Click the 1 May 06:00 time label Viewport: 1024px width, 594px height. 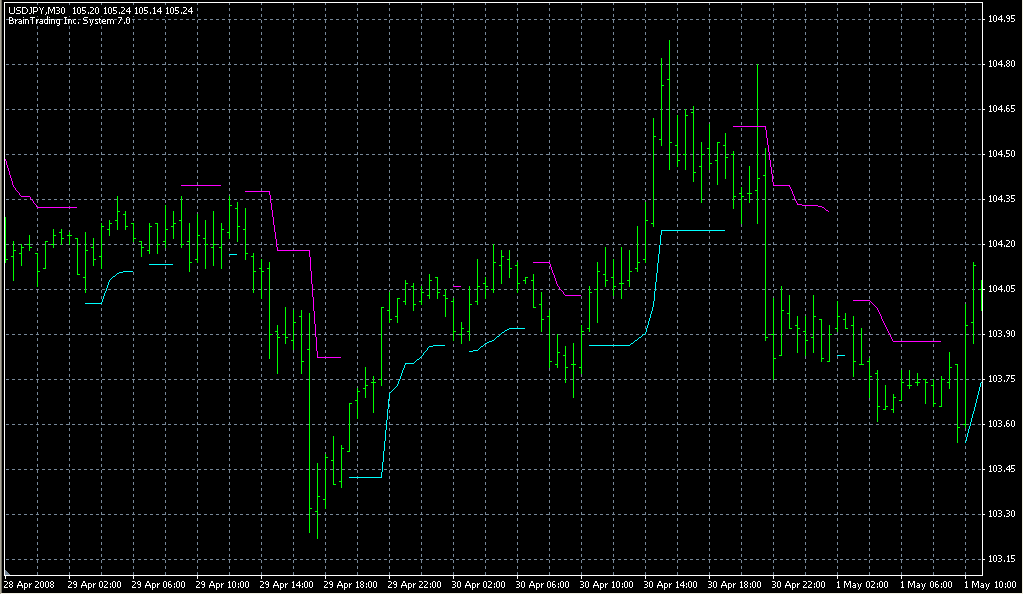pyautogui.click(x=926, y=585)
